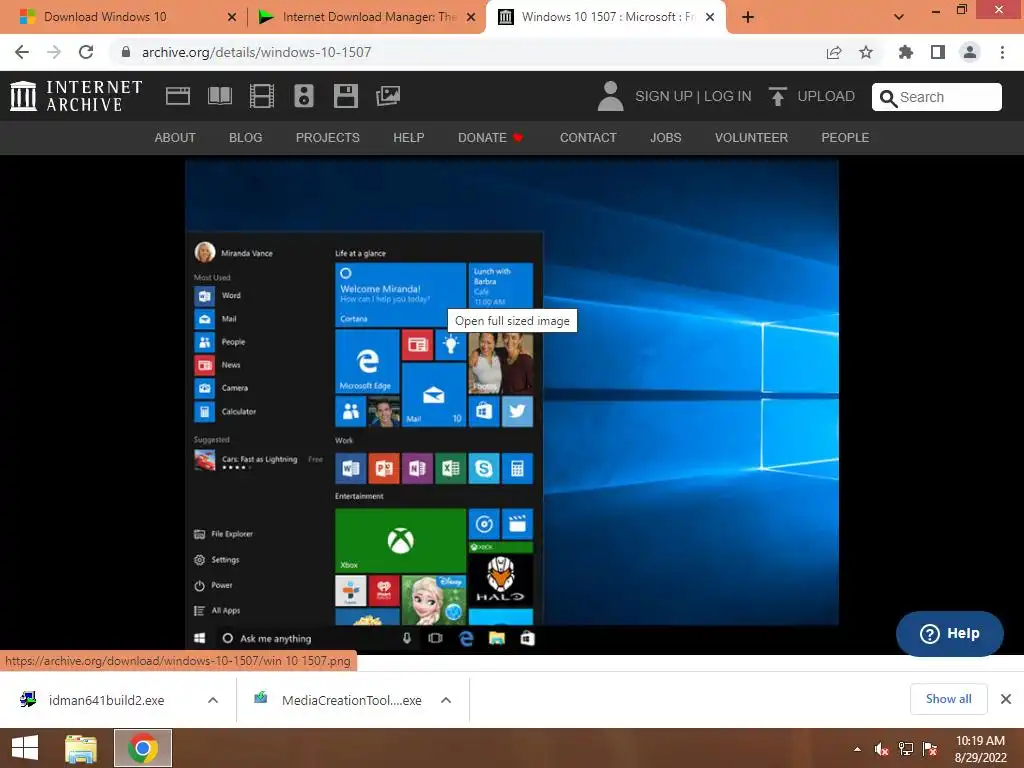Screen dimensions: 1024x768
Task: Open File Explorer from taskbar
Action: (81, 748)
